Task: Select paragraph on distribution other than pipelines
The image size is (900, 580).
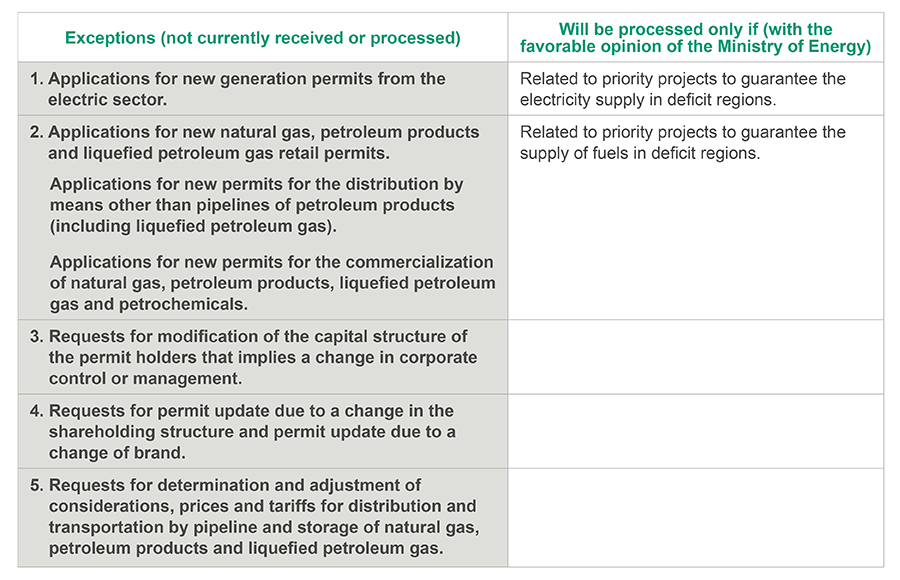Action: click(255, 205)
